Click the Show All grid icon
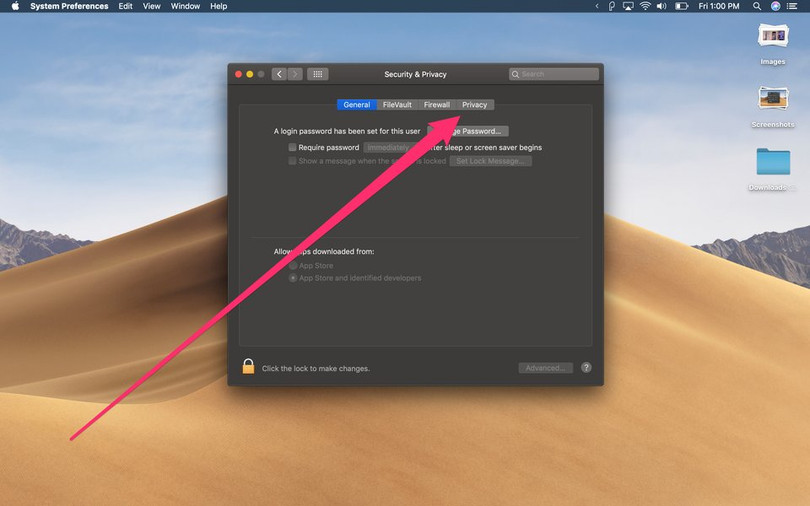Image resolution: width=810 pixels, height=506 pixels. tap(317, 74)
